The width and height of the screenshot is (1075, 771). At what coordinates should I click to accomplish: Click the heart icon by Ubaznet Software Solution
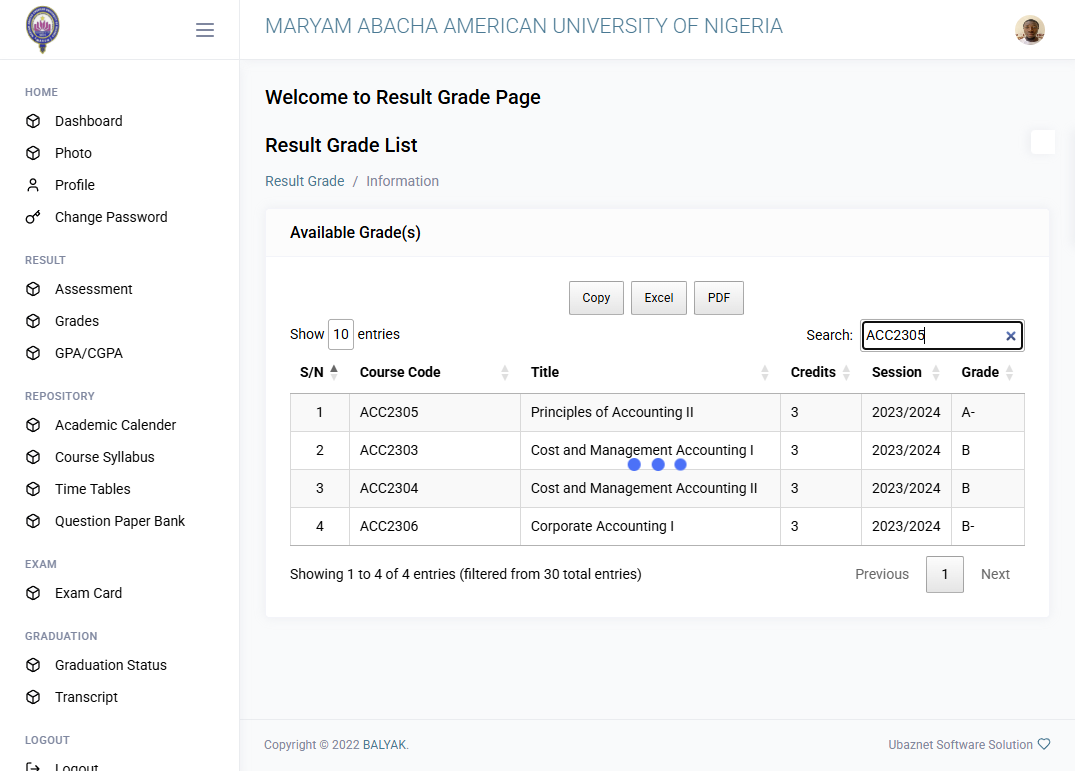pos(1044,744)
